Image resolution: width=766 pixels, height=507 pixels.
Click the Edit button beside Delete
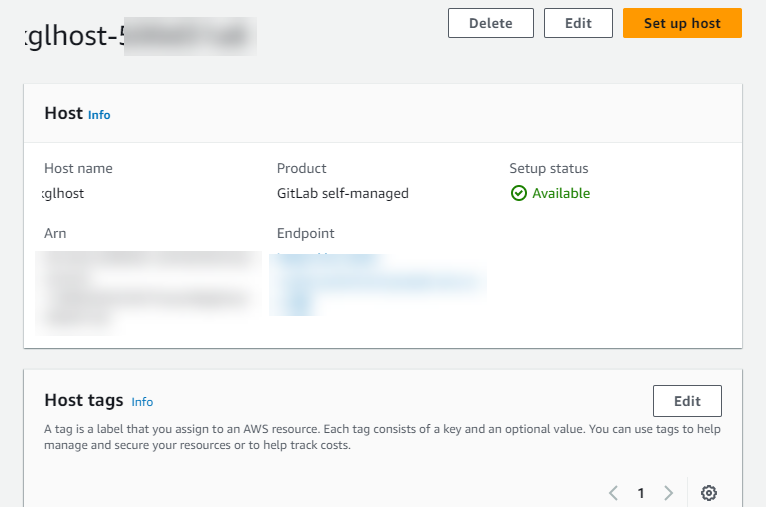(578, 23)
